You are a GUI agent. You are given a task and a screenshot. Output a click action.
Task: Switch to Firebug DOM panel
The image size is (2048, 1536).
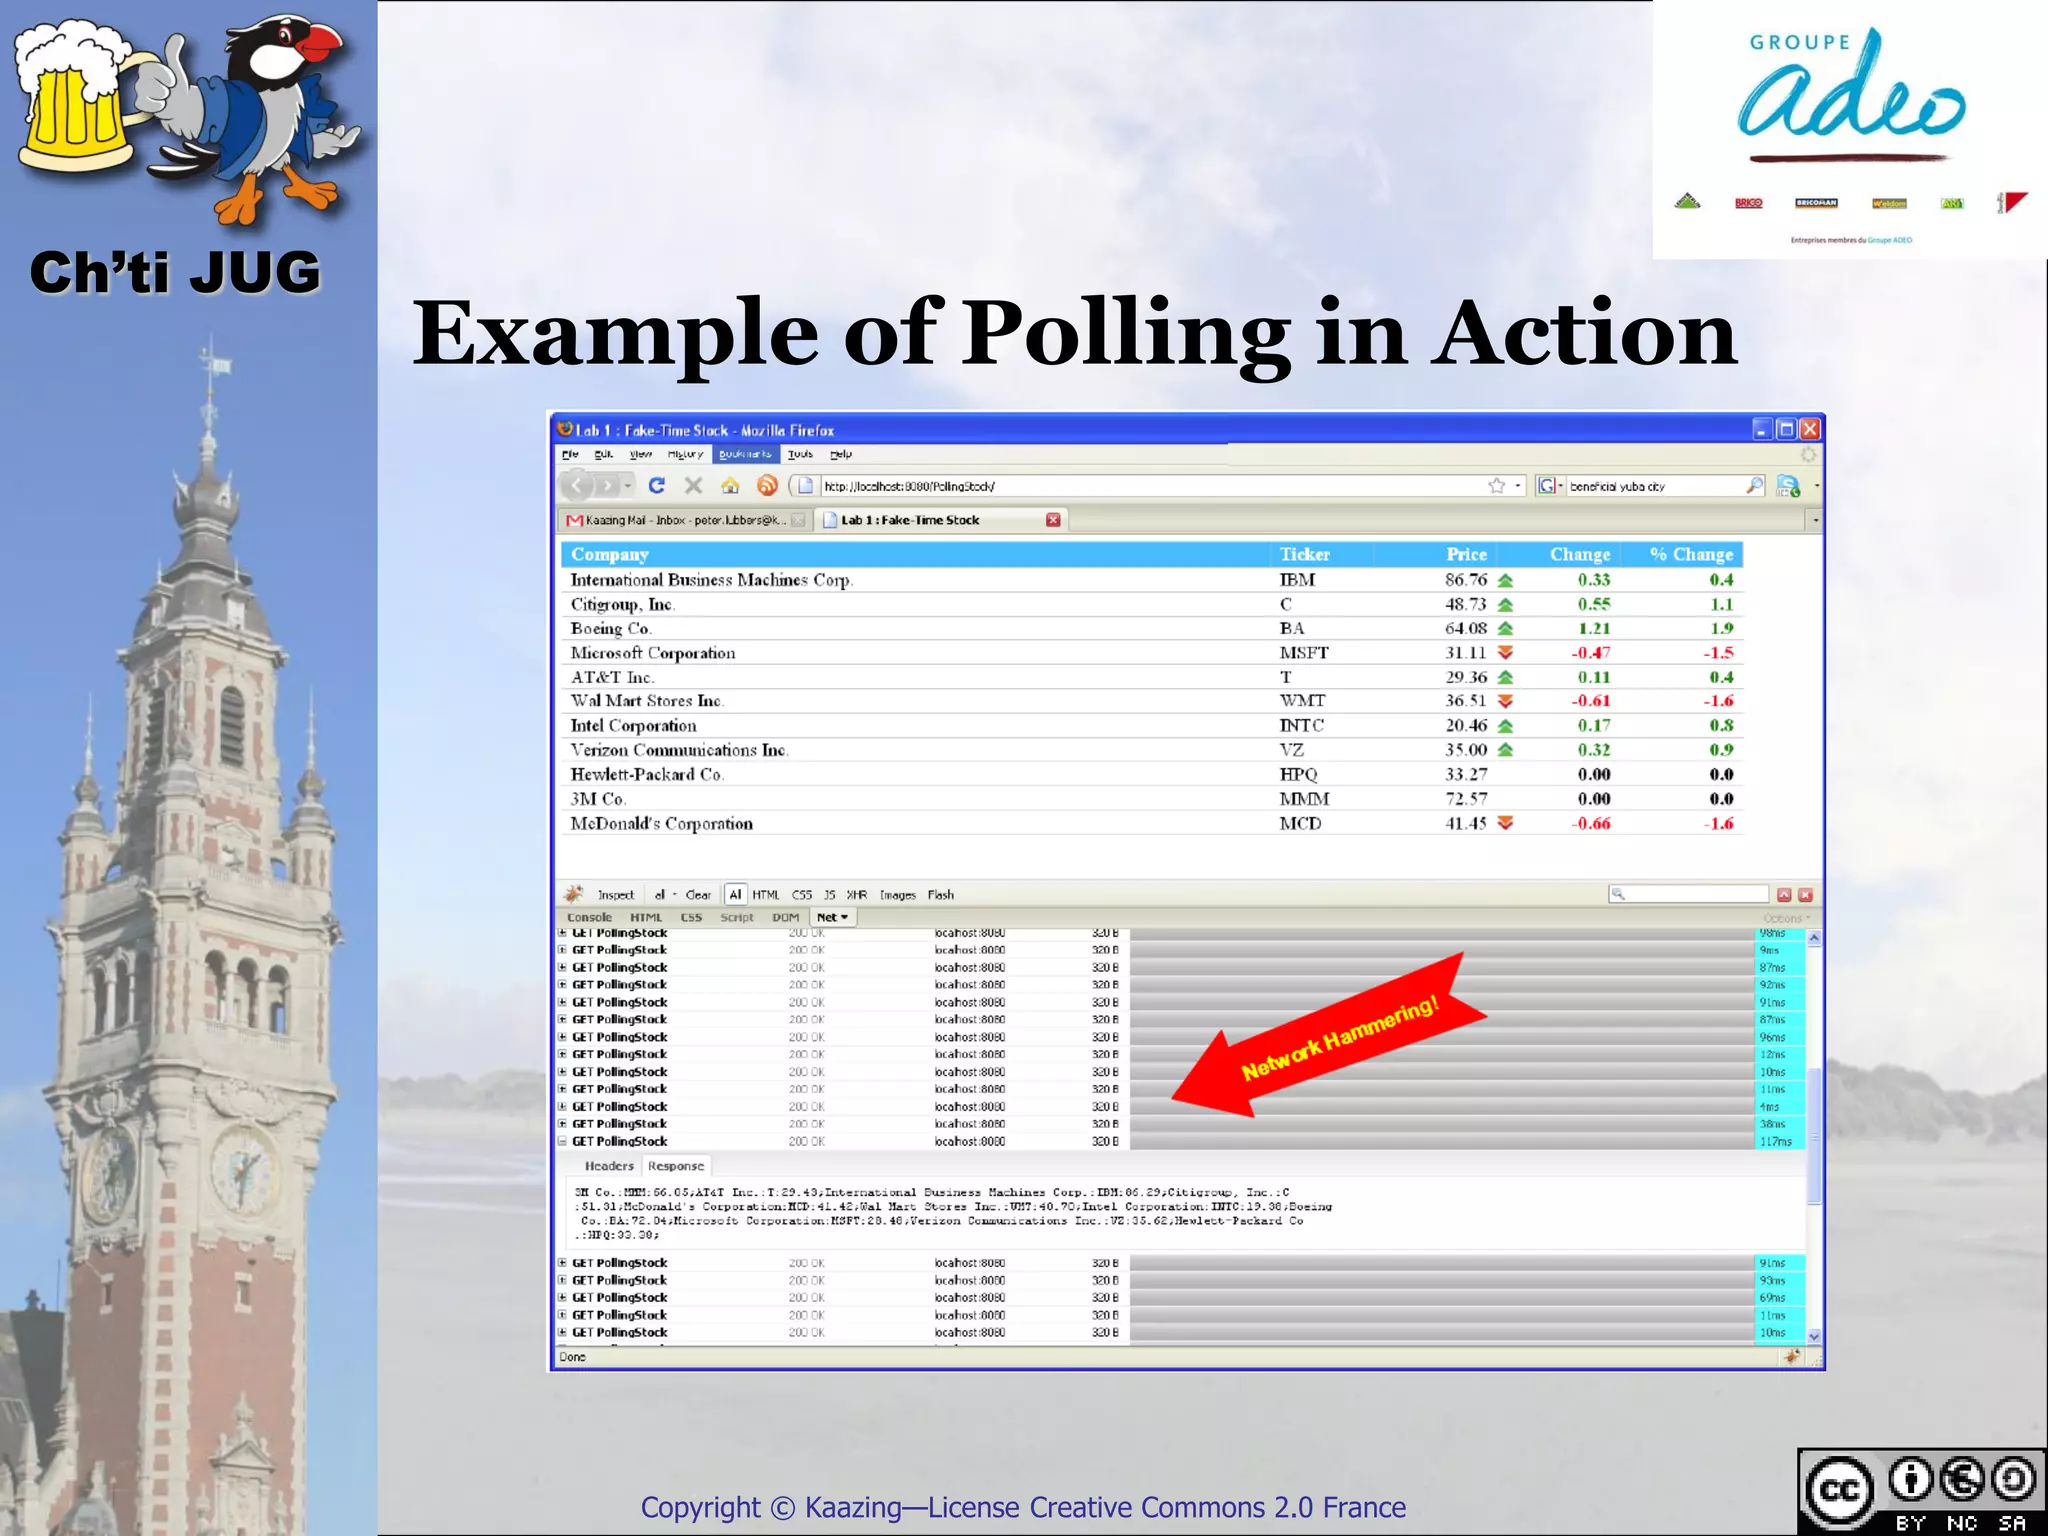pos(786,917)
